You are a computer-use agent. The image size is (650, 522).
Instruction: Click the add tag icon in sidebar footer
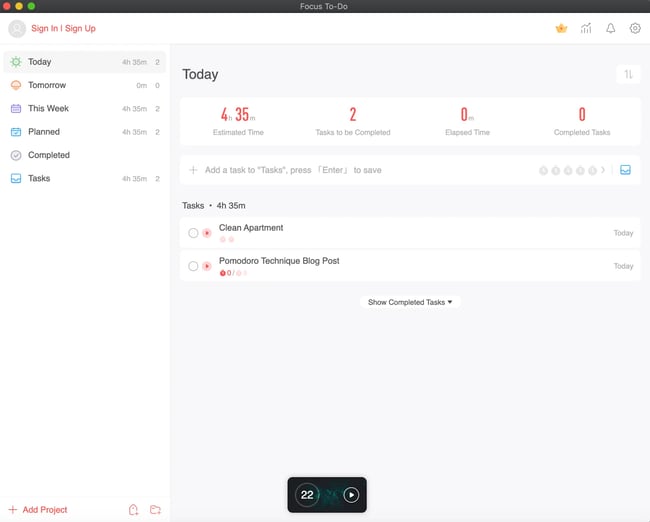[x=133, y=510]
